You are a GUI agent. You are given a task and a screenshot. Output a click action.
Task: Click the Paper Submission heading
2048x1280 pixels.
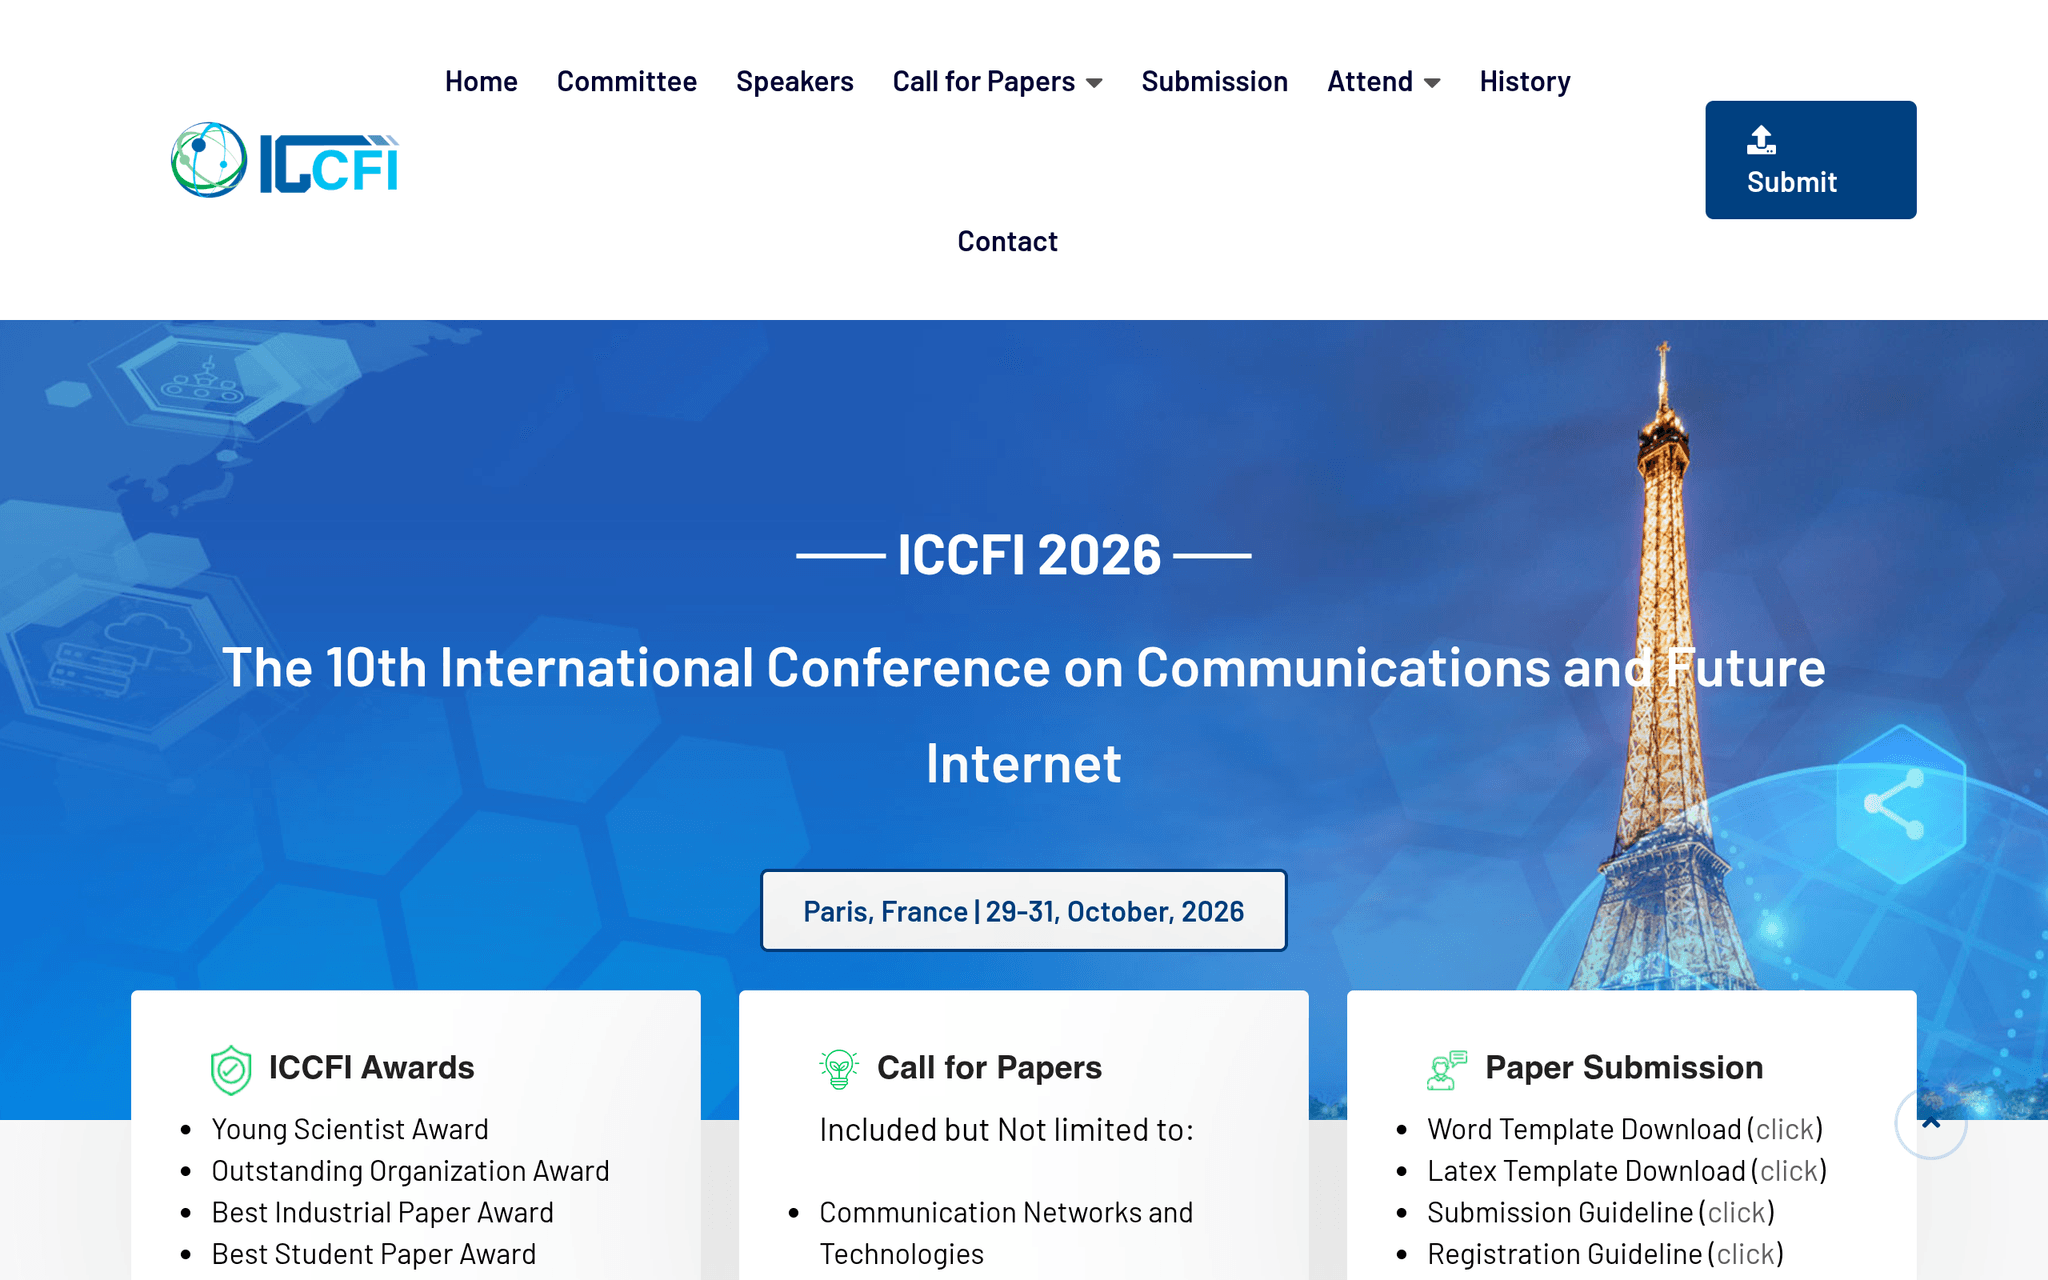[1624, 1068]
